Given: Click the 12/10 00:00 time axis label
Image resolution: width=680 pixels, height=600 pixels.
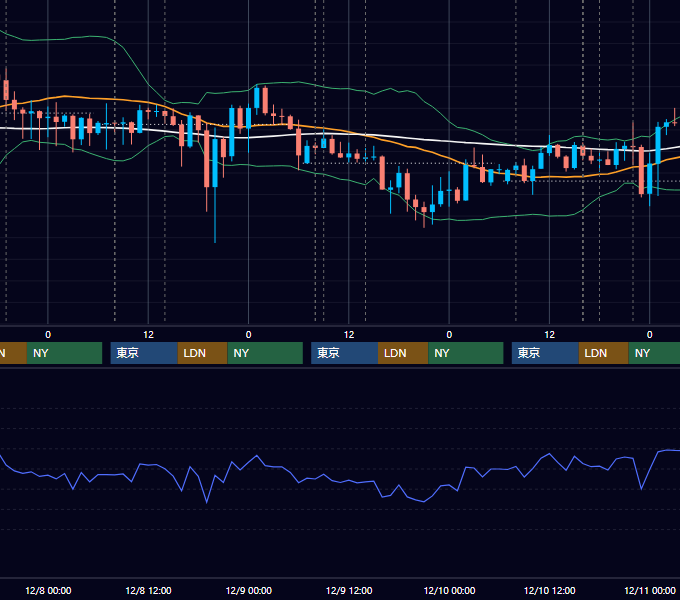Looking at the screenshot, I should (x=449, y=590).
